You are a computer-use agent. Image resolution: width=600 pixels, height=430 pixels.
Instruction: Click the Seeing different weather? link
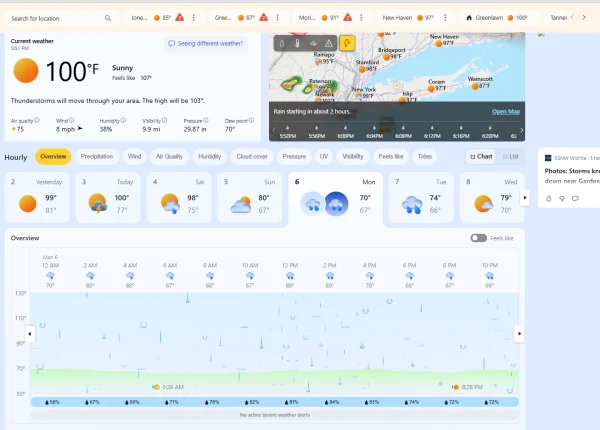pos(206,43)
